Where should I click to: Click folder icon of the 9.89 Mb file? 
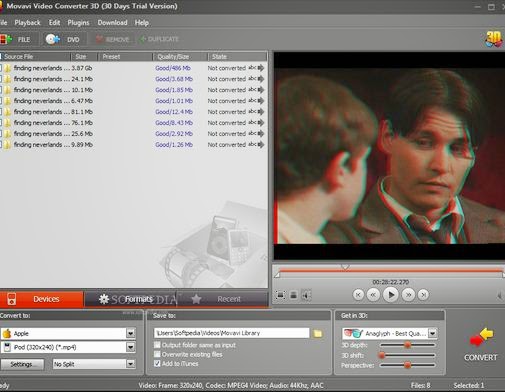7,145
